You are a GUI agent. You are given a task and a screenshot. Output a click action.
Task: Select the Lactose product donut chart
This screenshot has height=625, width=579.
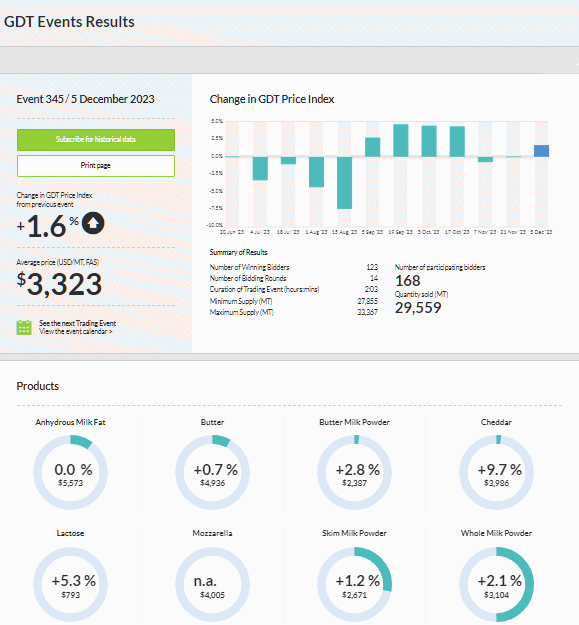click(x=70, y=584)
